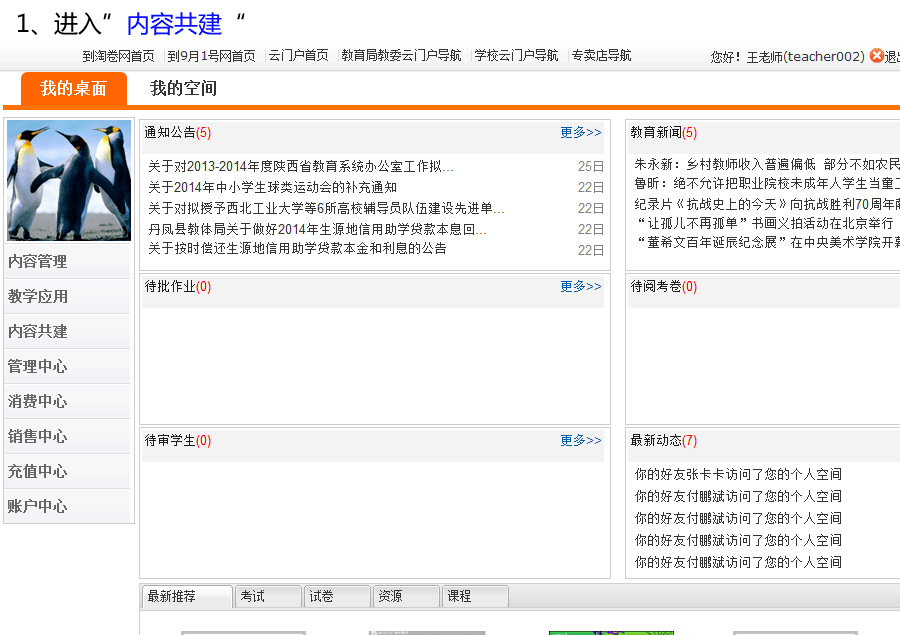Viewport: 900px width, 635px height.
Task: Click the penguin profile picture
Action: tap(69, 181)
